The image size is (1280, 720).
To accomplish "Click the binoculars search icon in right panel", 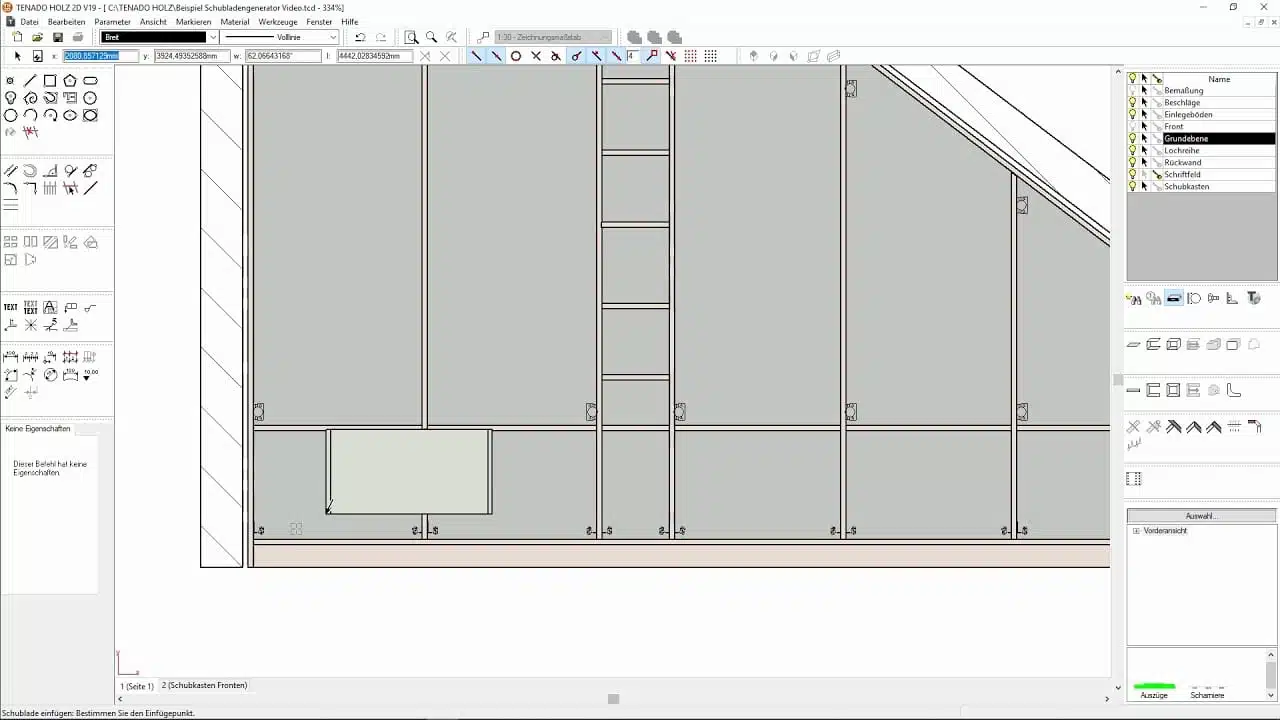I will coord(1134,298).
